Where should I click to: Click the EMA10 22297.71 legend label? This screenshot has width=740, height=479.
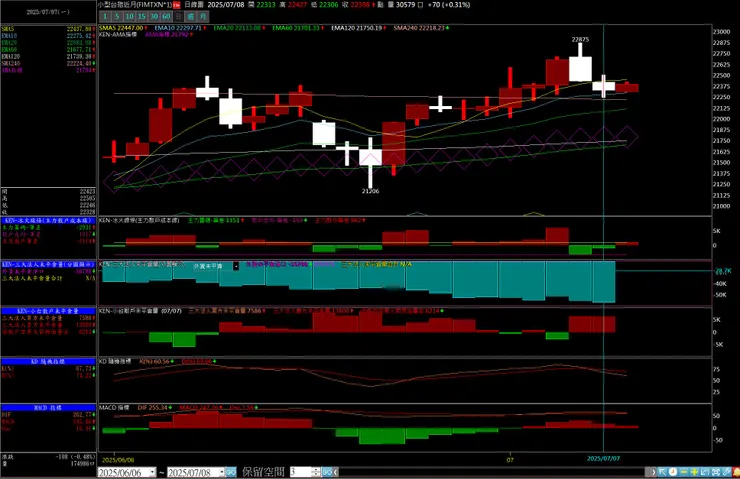click(178, 28)
